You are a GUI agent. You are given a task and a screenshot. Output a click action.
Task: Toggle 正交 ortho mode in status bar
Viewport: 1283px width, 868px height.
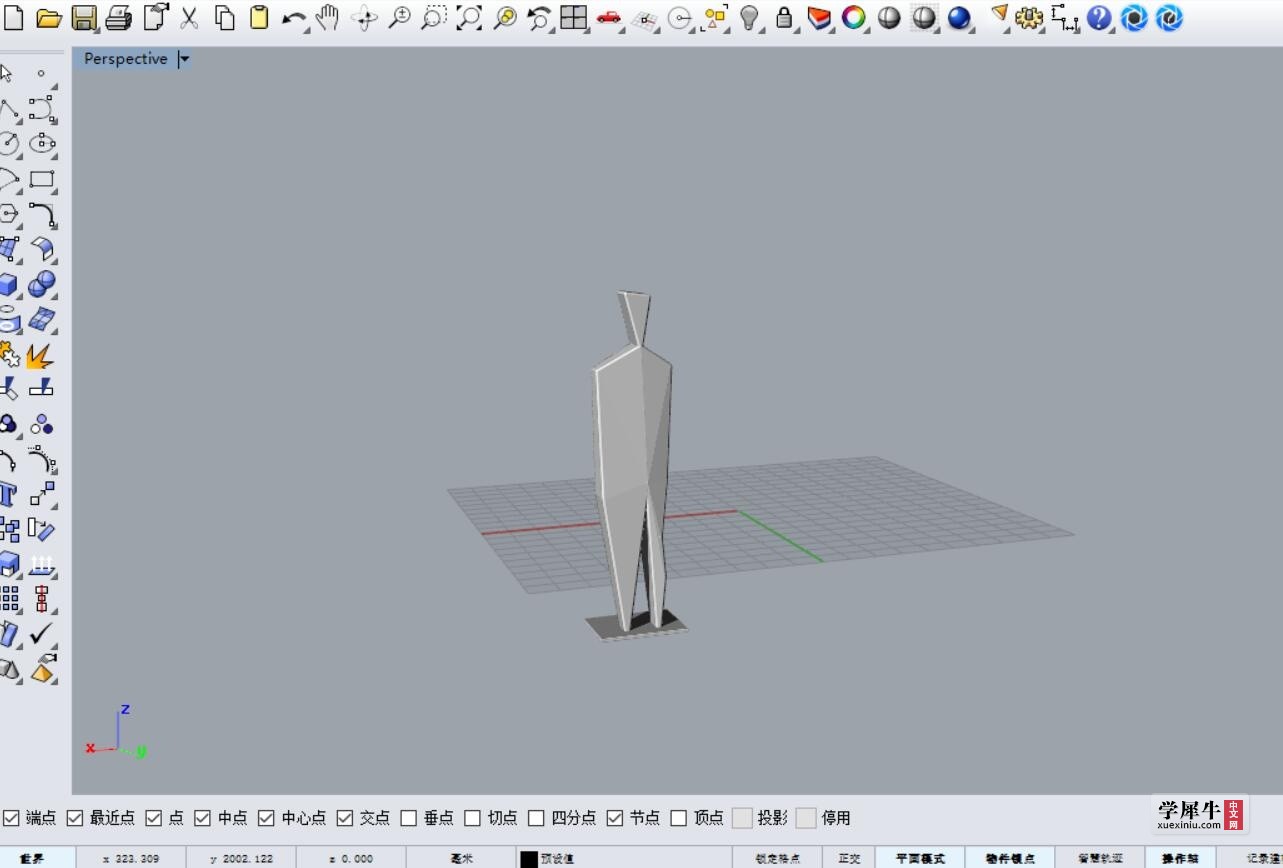coord(849,858)
